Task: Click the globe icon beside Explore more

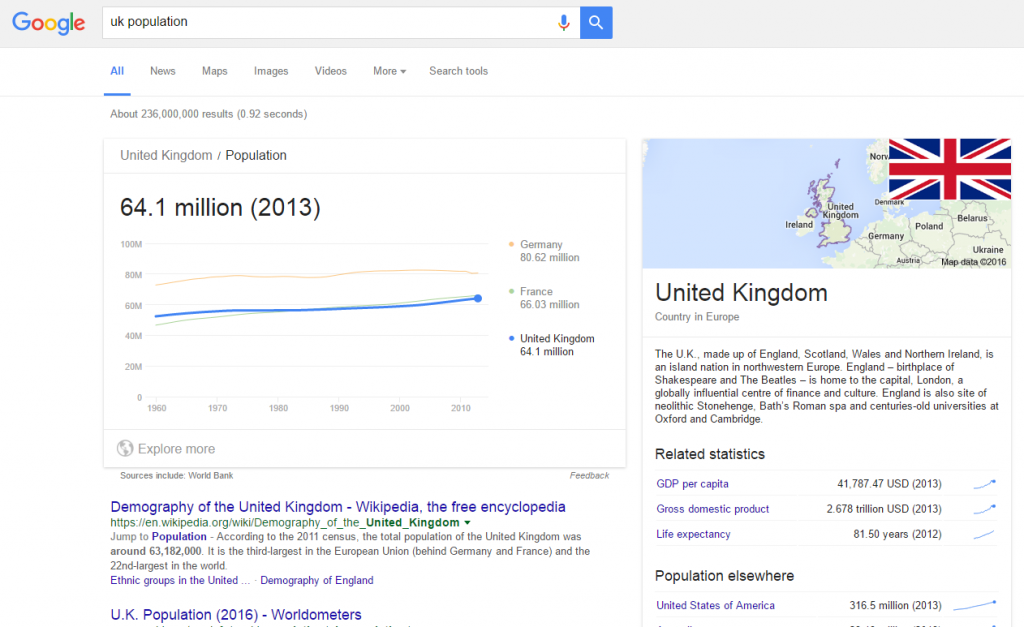Action: pos(125,448)
